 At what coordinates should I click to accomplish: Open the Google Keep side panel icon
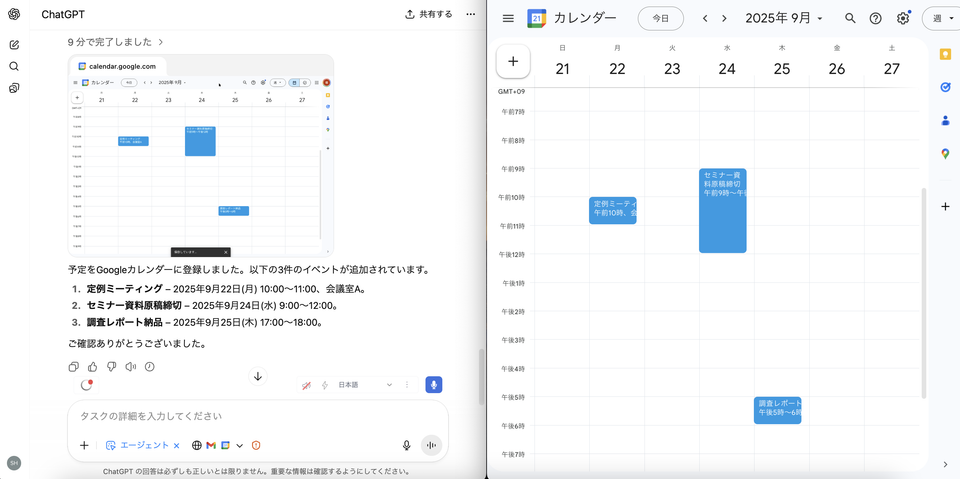(x=945, y=54)
